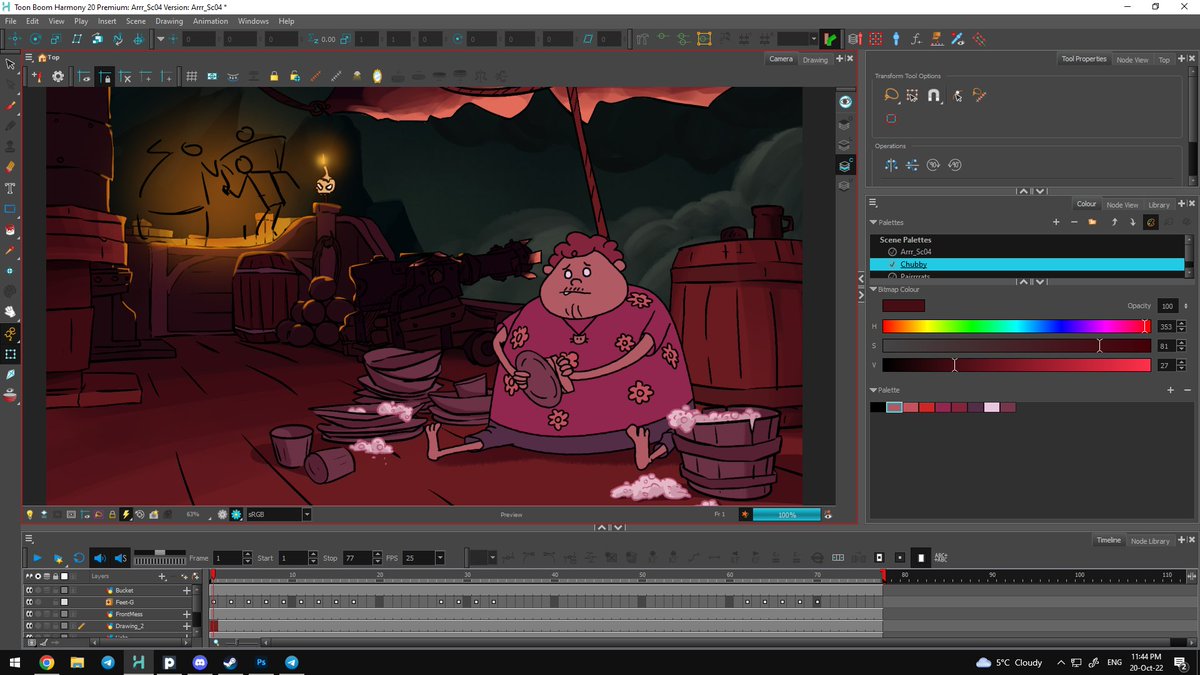Click Flip Horizontal operation icon
Image resolution: width=1200 pixels, height=675 pixels.
coord(891,165)
